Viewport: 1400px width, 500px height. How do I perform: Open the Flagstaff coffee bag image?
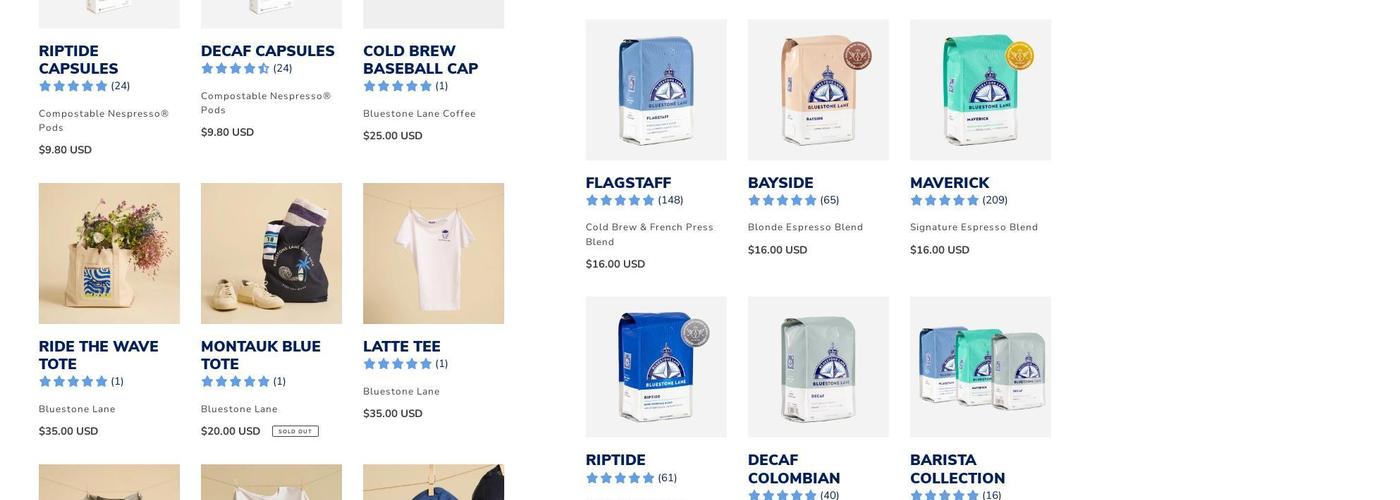pyautogui.click(x=656, y=90)
